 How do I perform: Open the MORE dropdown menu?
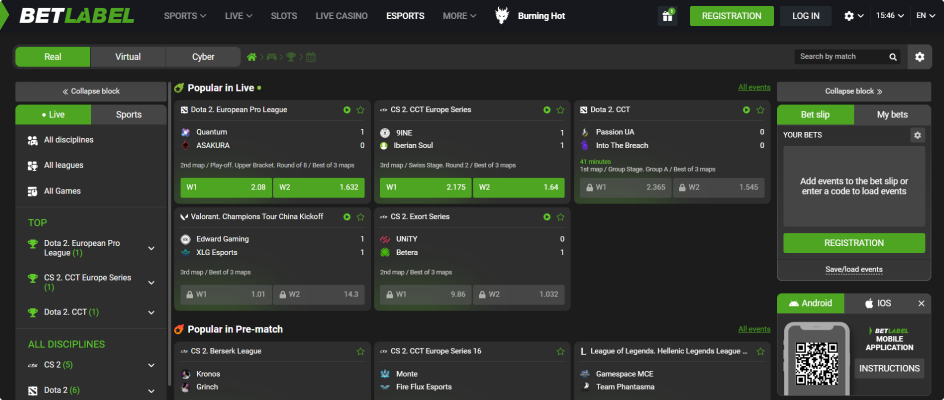coord(459,16)
